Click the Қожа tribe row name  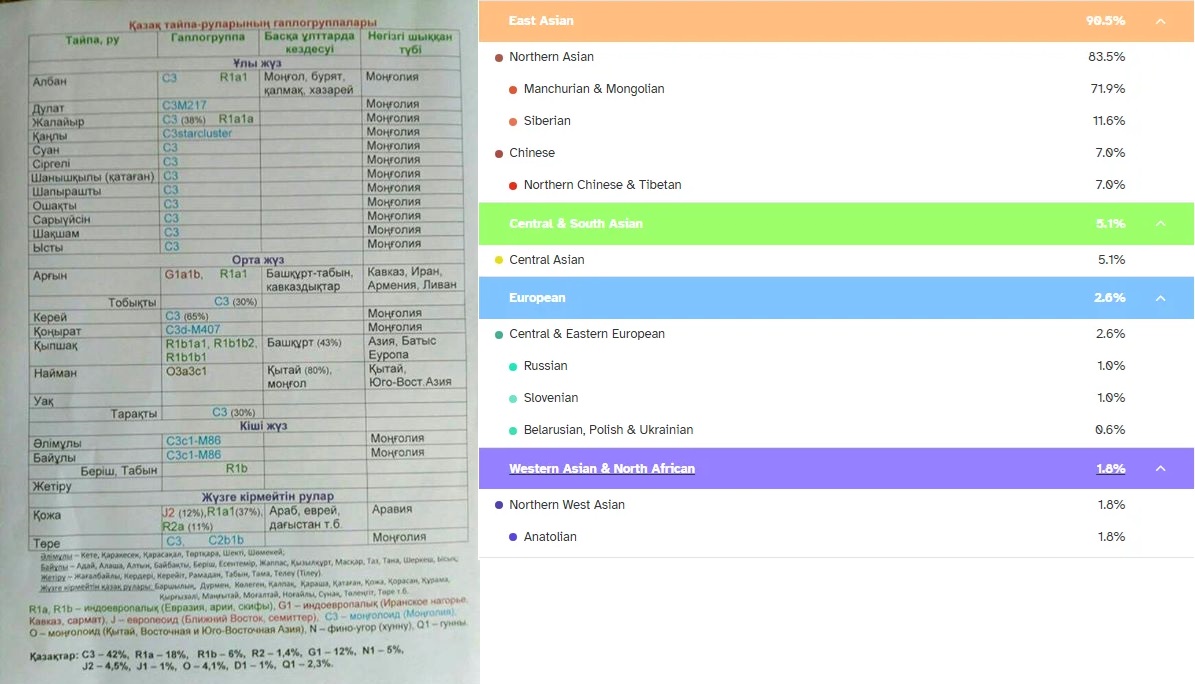click(47, 515)
